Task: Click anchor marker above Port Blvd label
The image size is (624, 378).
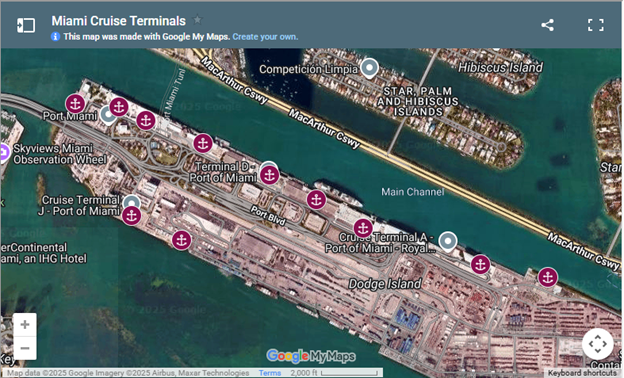Action: pos(316,199)
